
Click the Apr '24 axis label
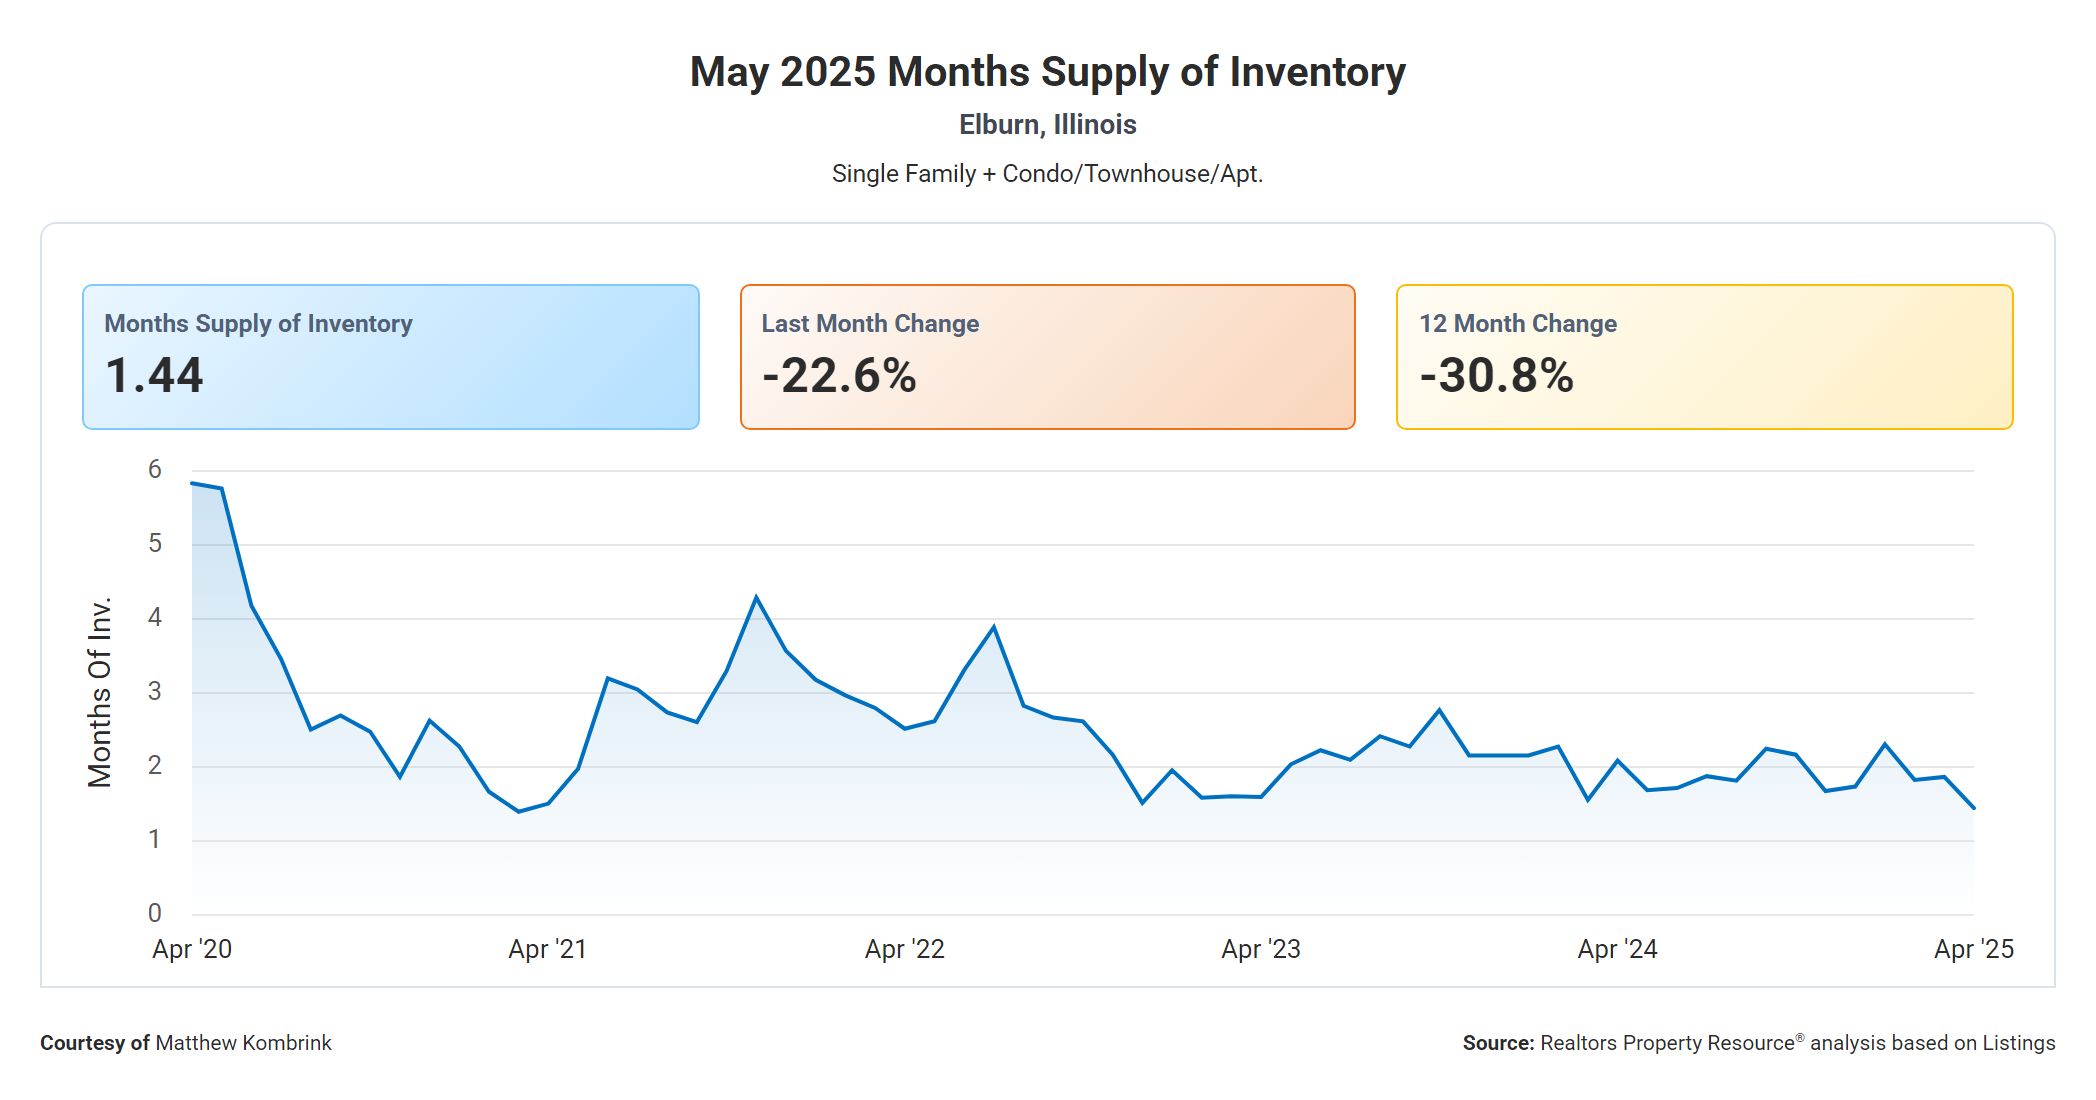1617,949
